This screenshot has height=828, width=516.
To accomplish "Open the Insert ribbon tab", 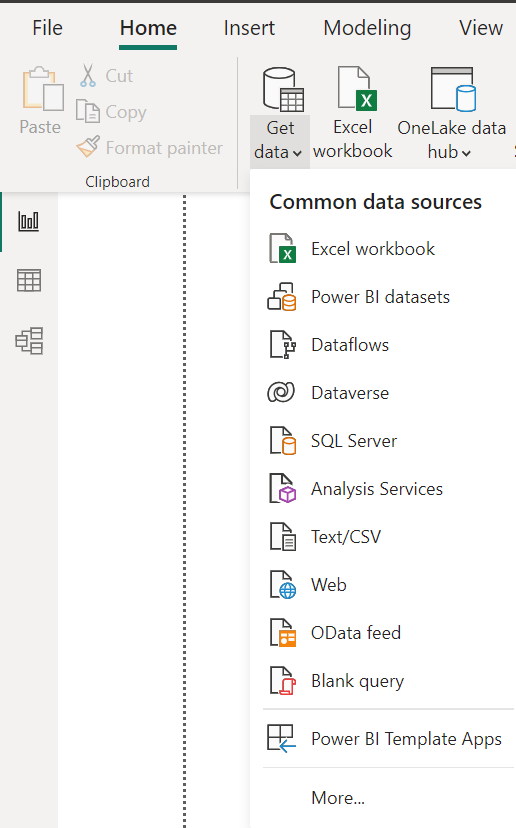I will pyautogui.click(x=249, y=28).
